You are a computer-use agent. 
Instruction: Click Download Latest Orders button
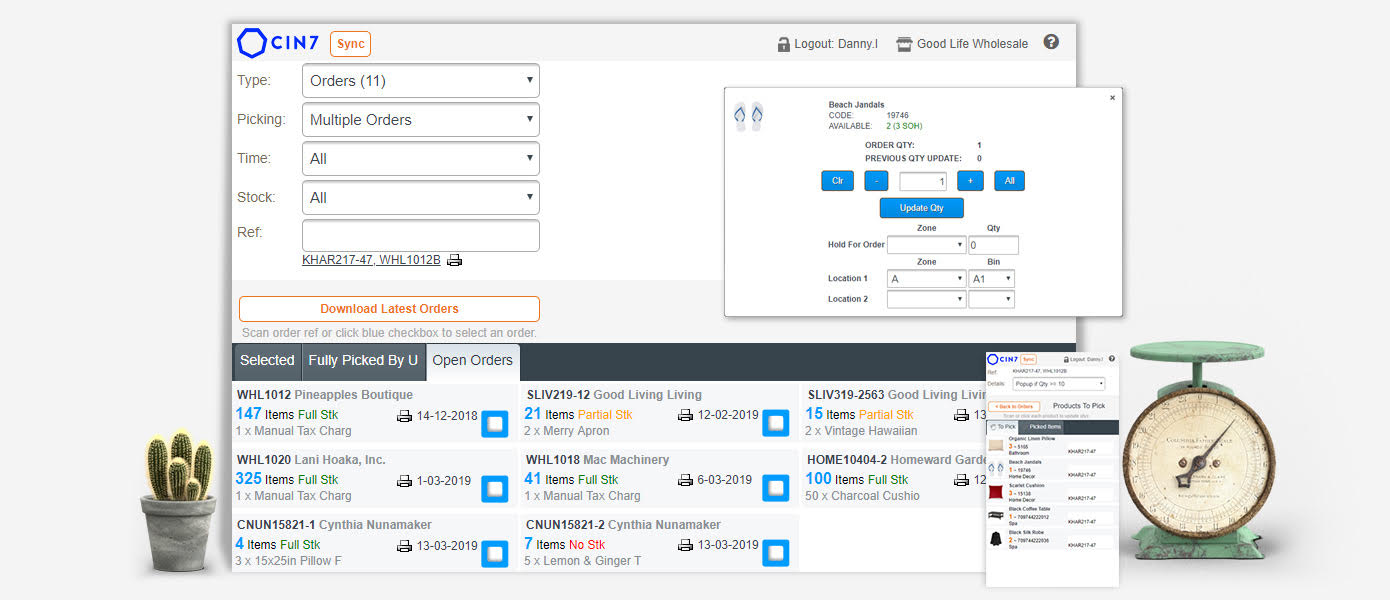click(x=389, y=309)
